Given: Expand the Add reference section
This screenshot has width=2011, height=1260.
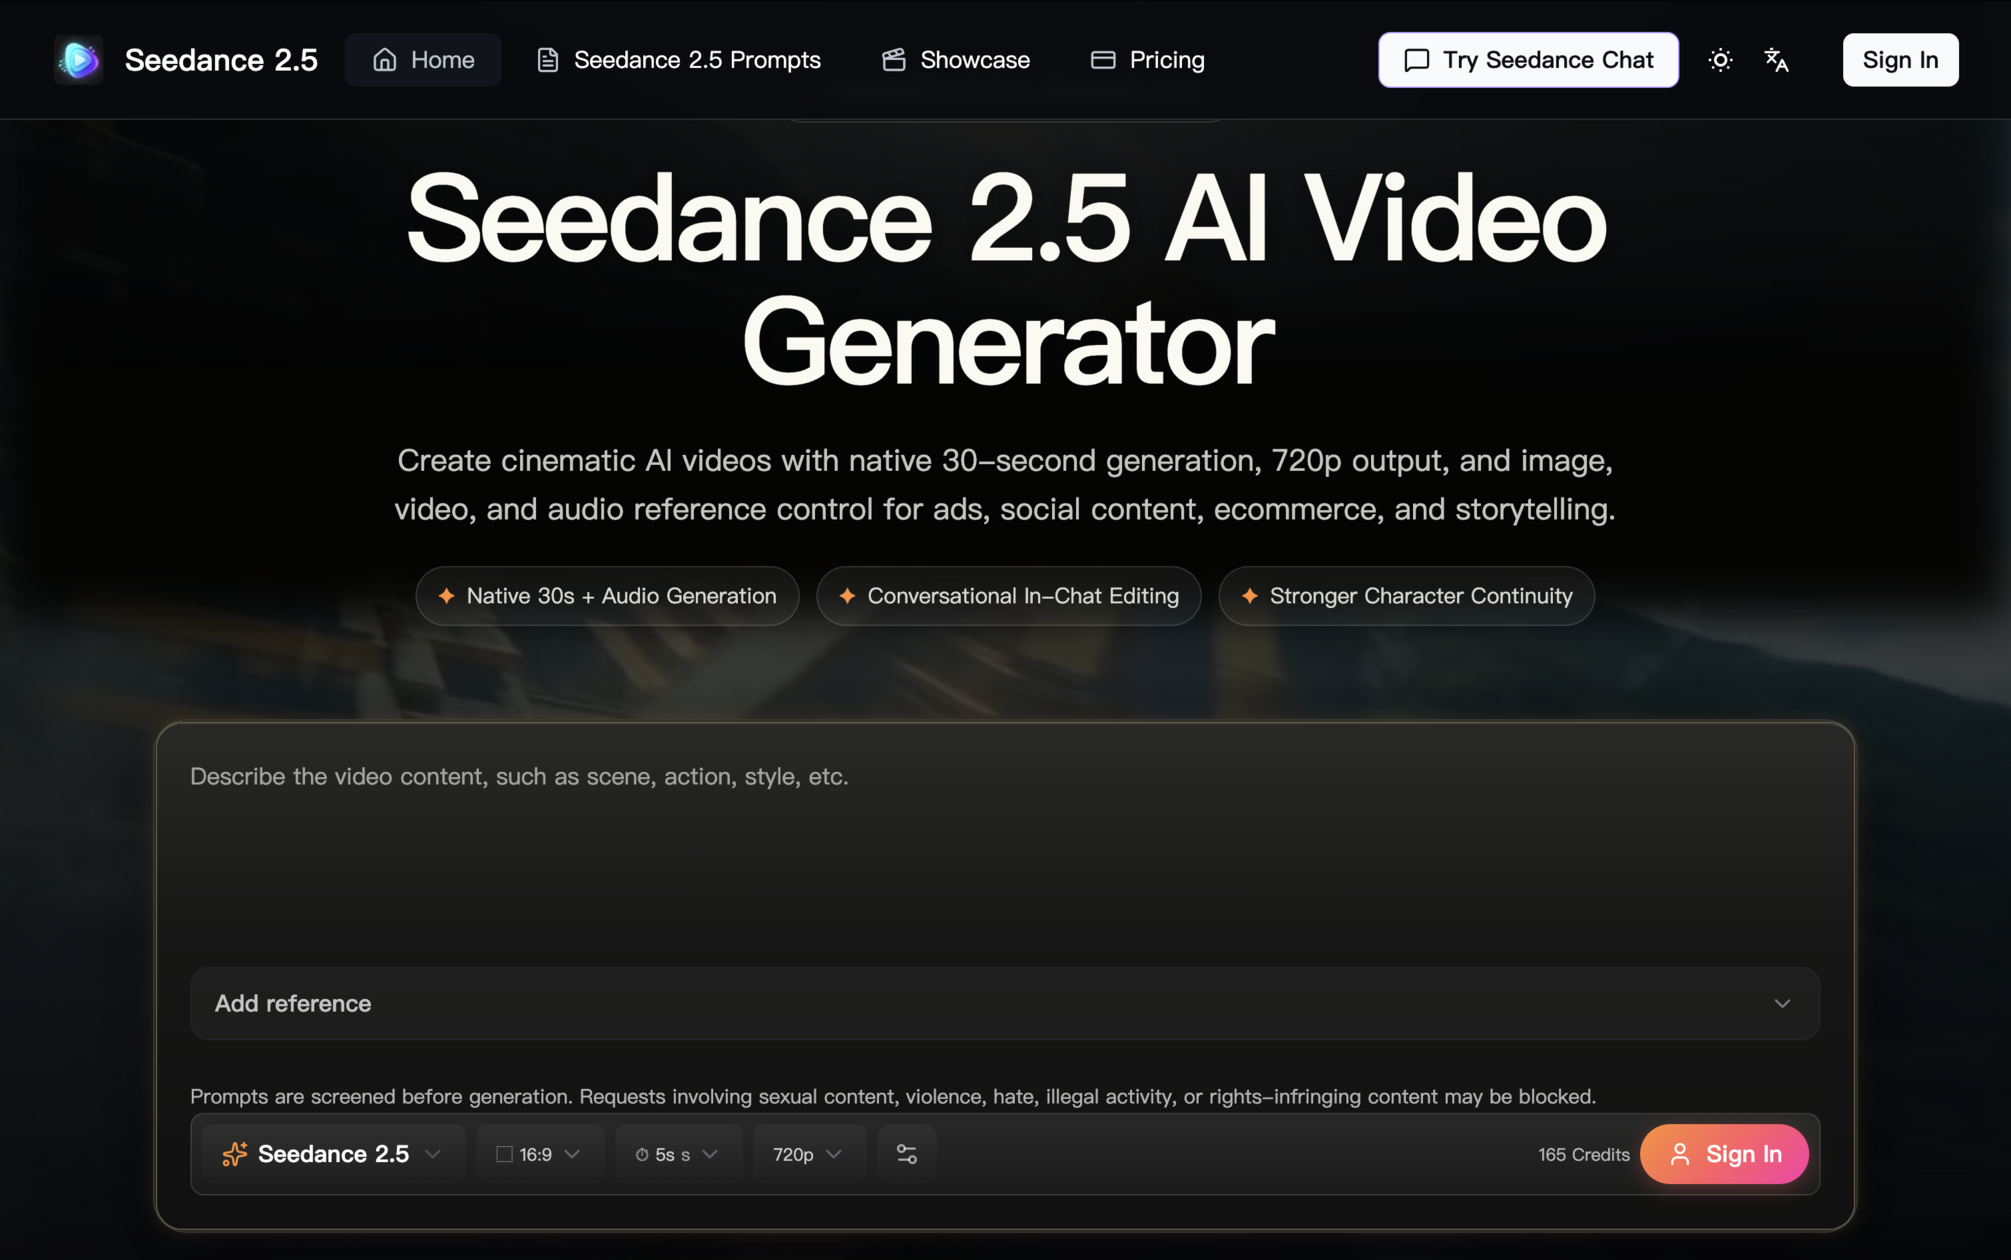Looking at the screenshot, I should 1005,1003.
